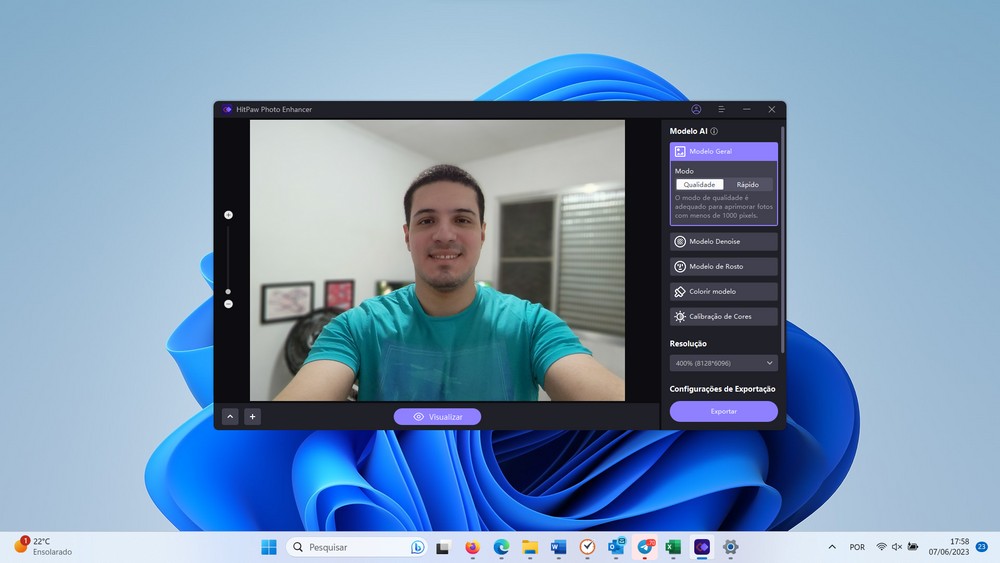
Task: Click the battery icon in system tray
Action: [913, 547]
